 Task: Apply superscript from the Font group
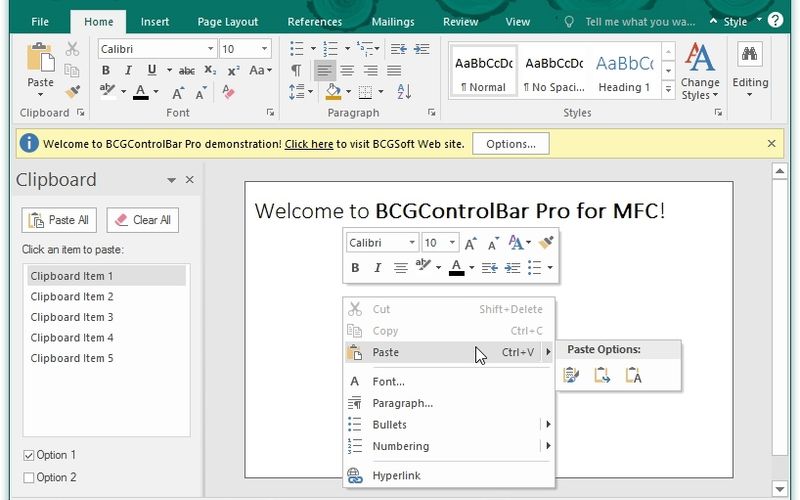[x=233, y=70]
